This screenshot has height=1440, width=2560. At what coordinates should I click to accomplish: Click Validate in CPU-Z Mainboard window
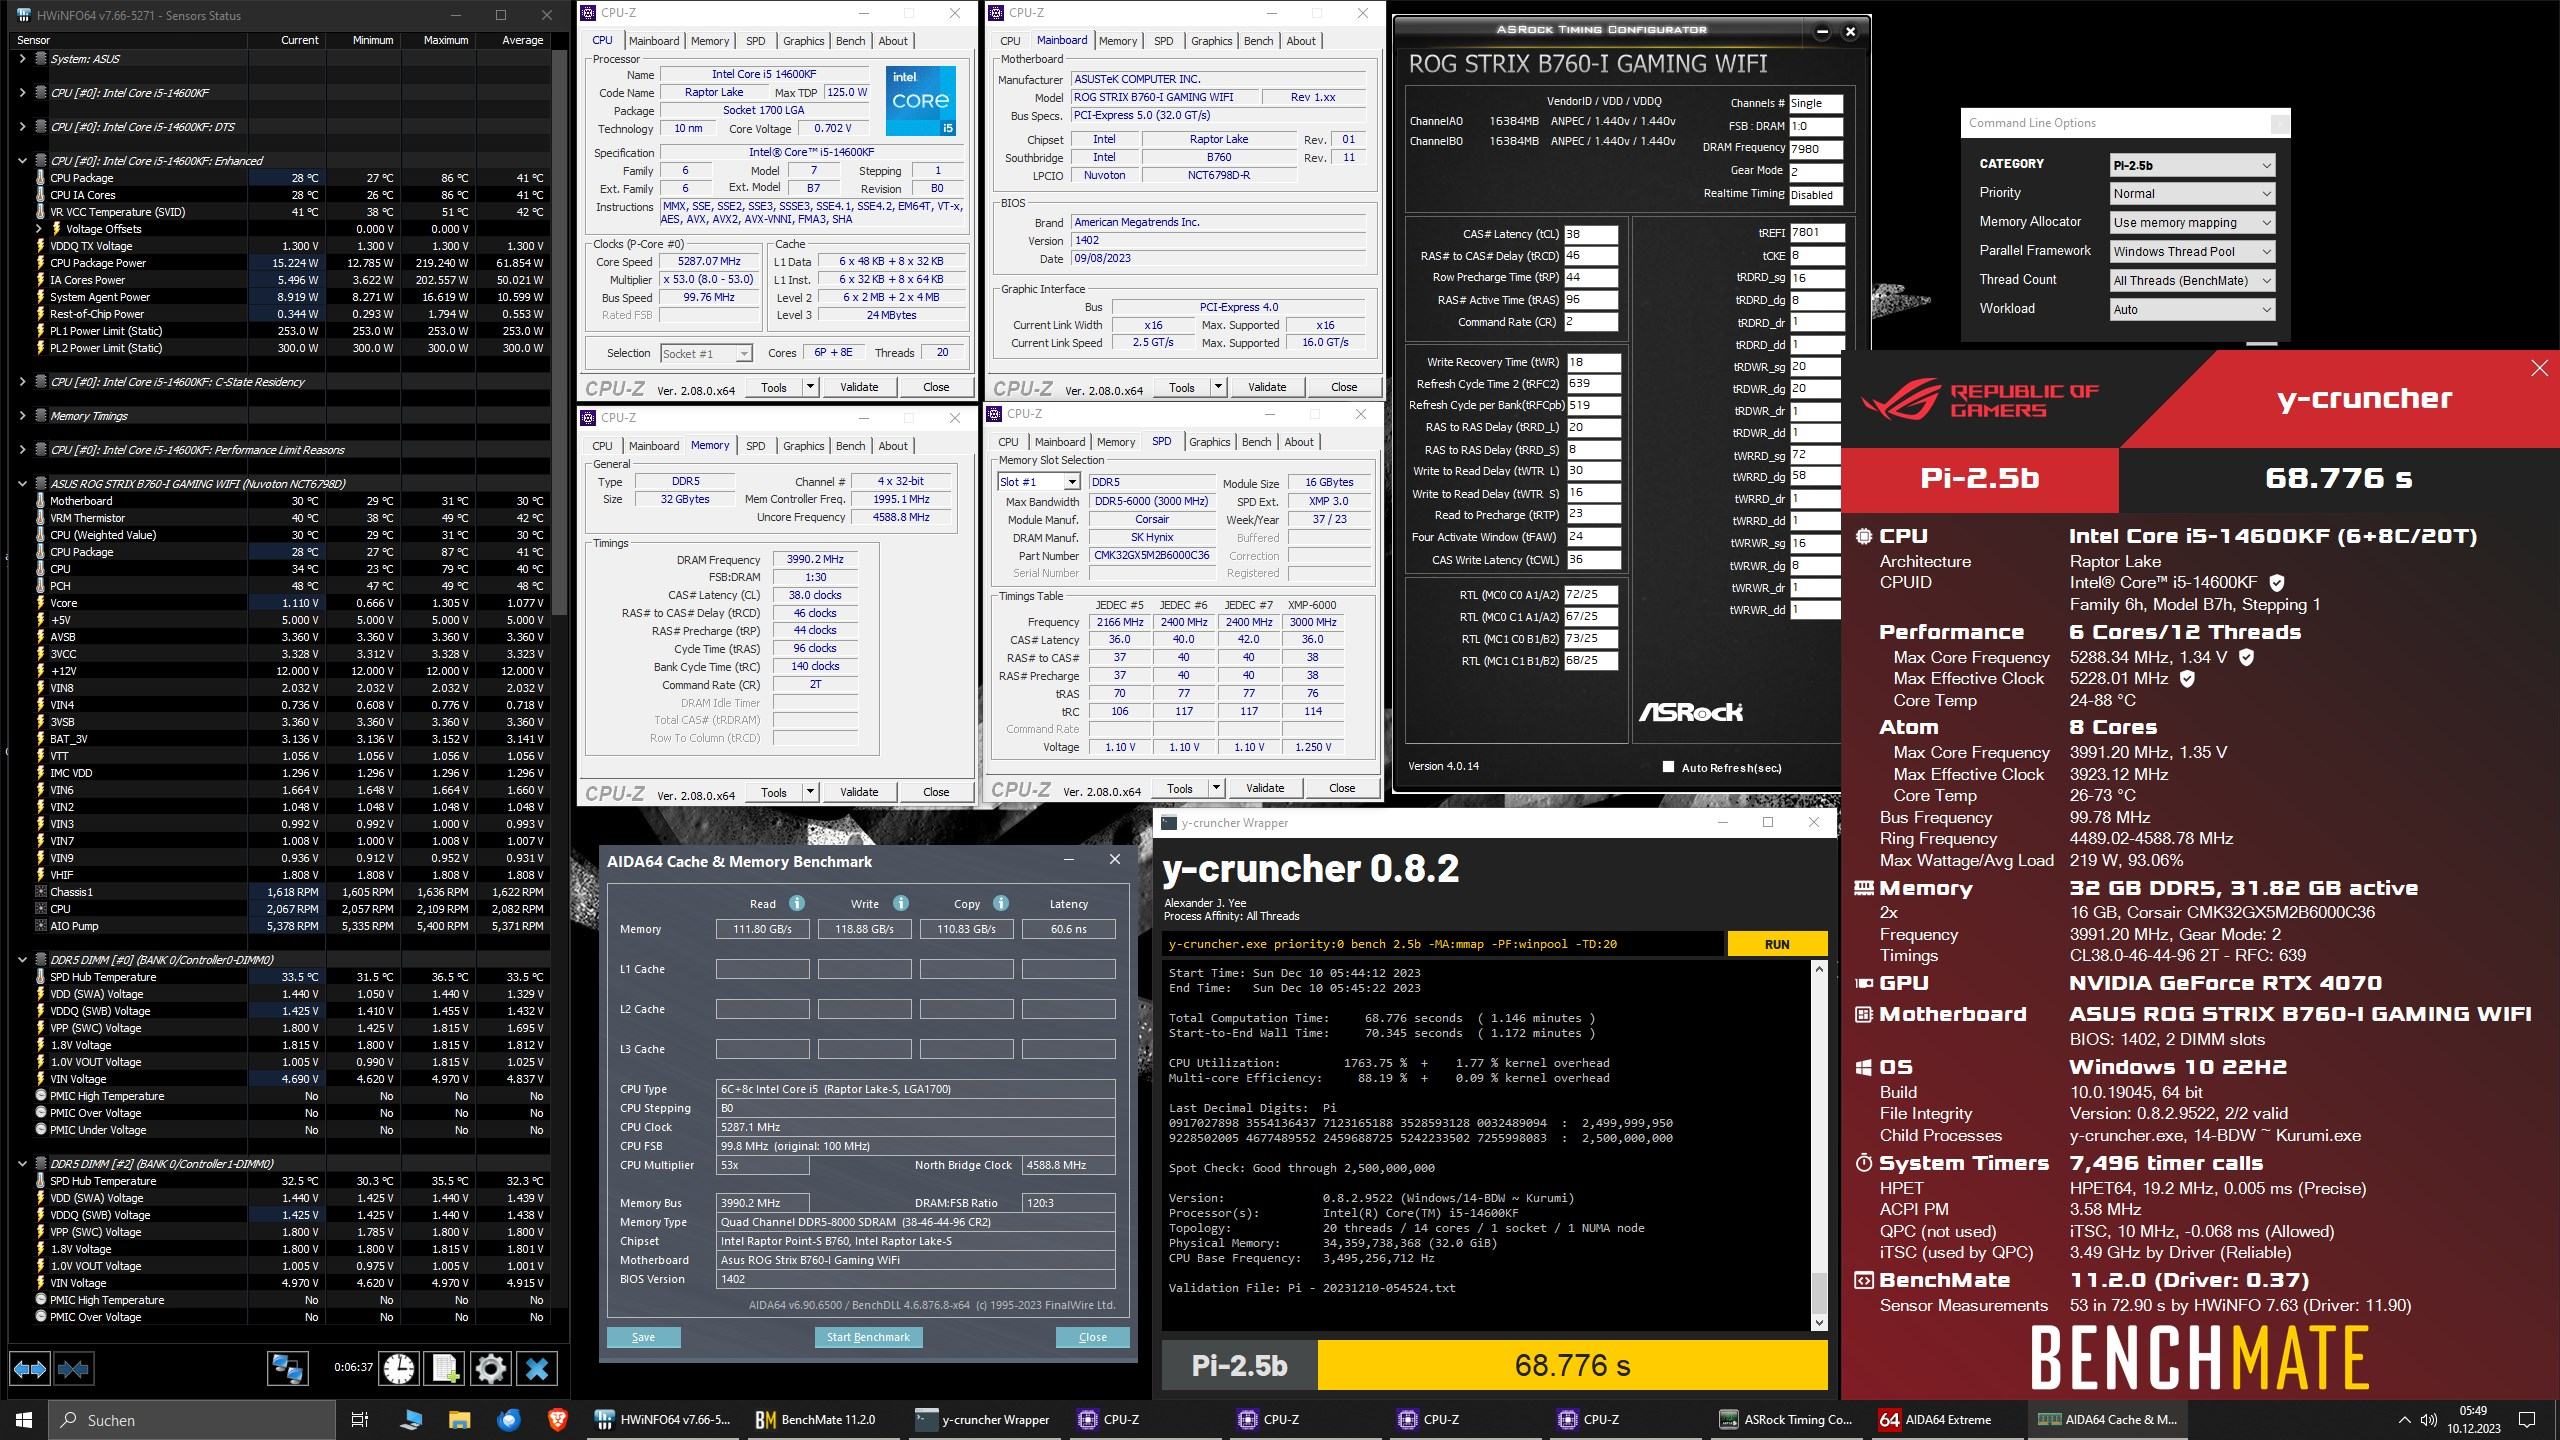[1266, 387]
